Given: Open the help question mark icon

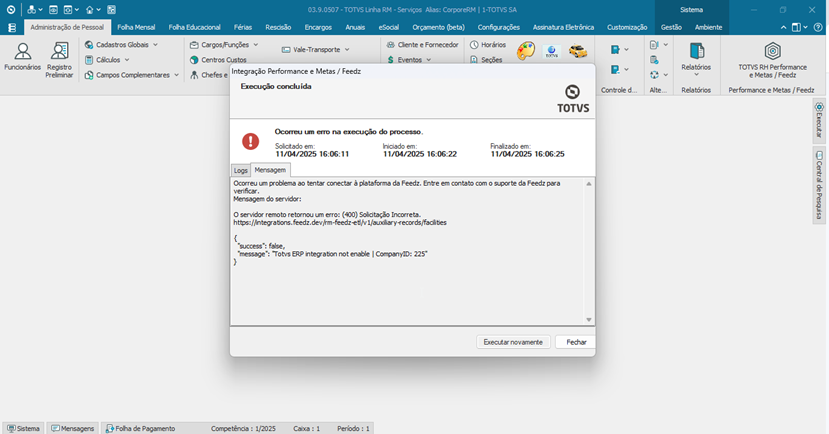Looking at the screenshot, I should (817, 27).
